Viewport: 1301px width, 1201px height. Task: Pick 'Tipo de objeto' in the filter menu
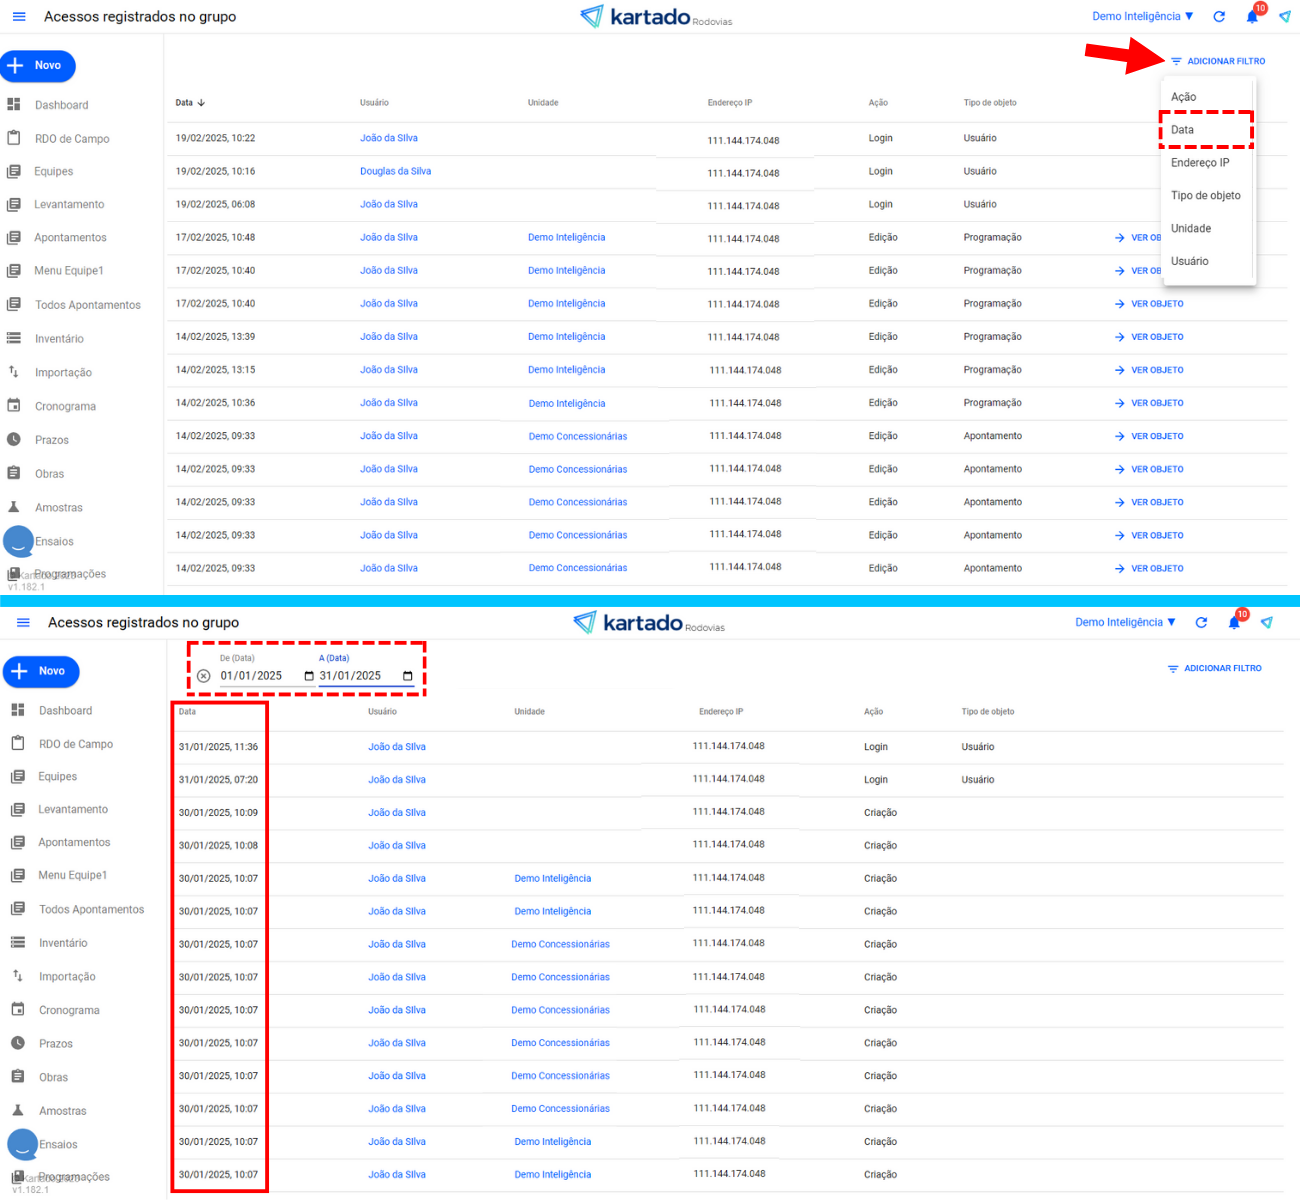(1205, 196)
